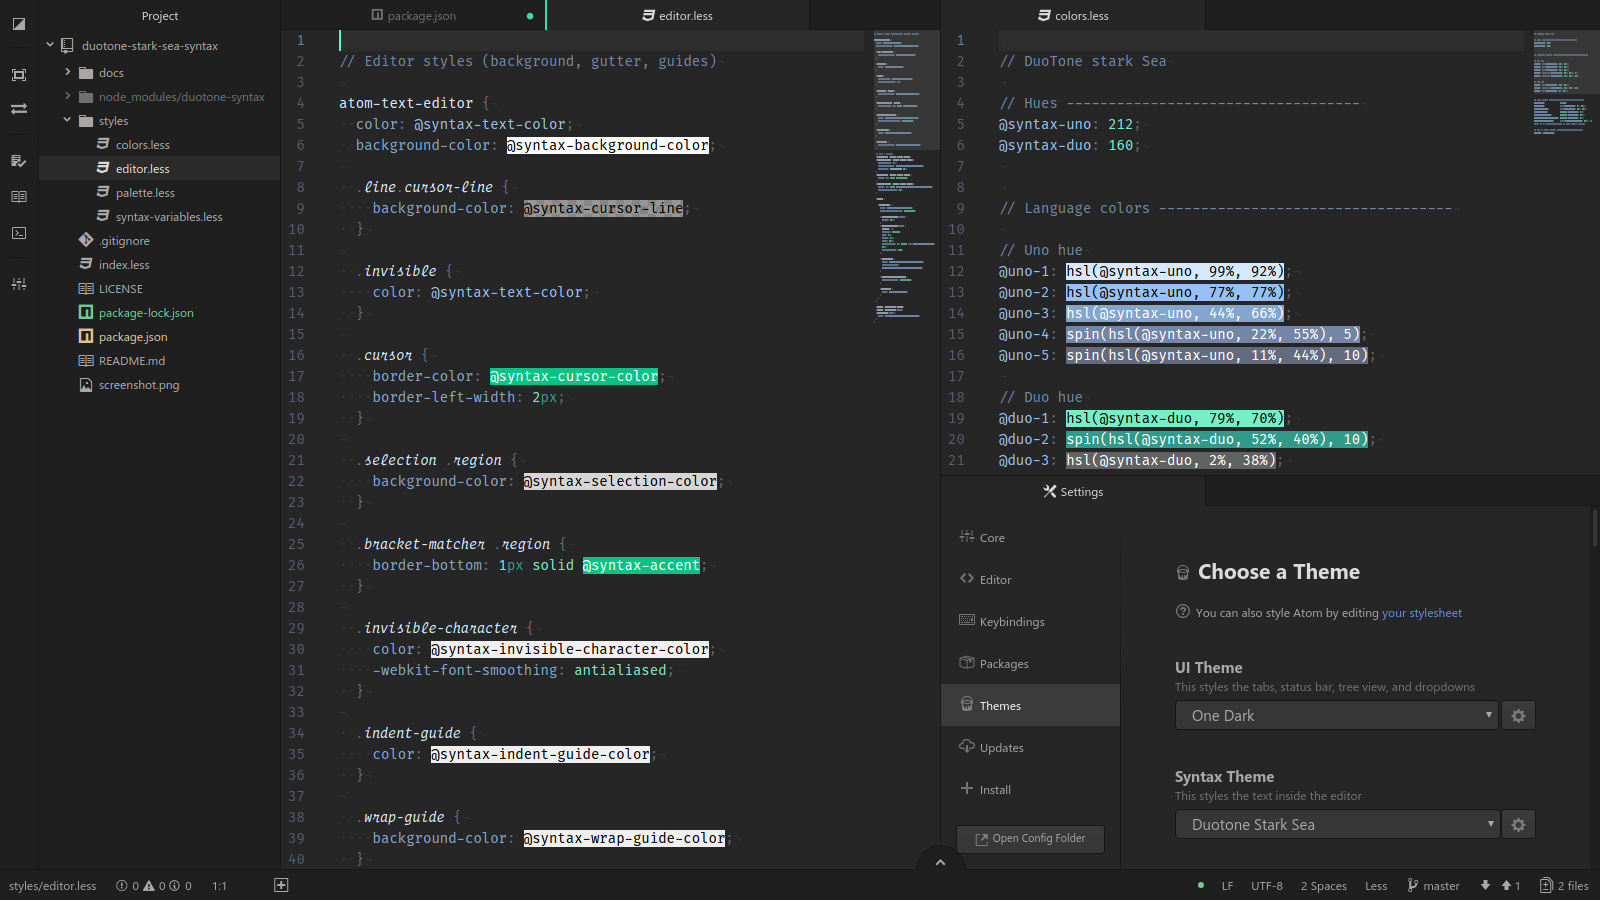Click the master branch indicator

1433,885
